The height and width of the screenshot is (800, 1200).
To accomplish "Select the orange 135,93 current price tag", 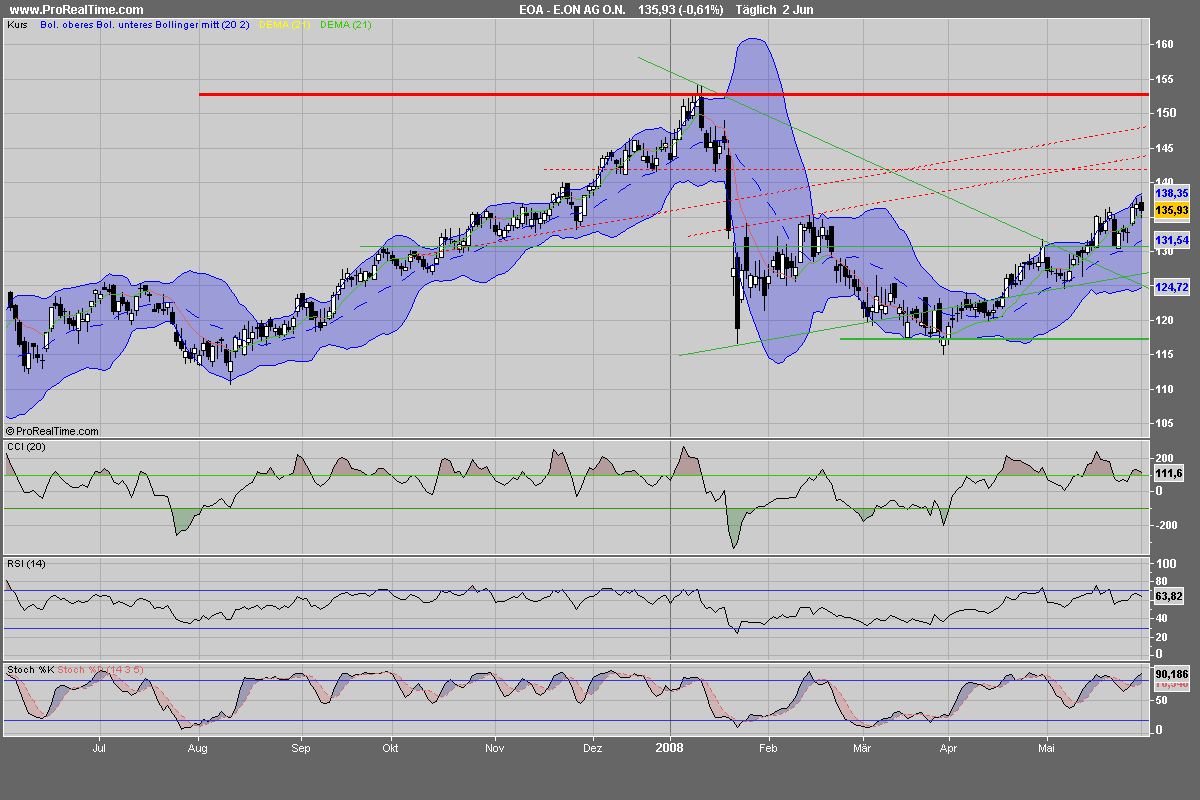I will 1171,210.
